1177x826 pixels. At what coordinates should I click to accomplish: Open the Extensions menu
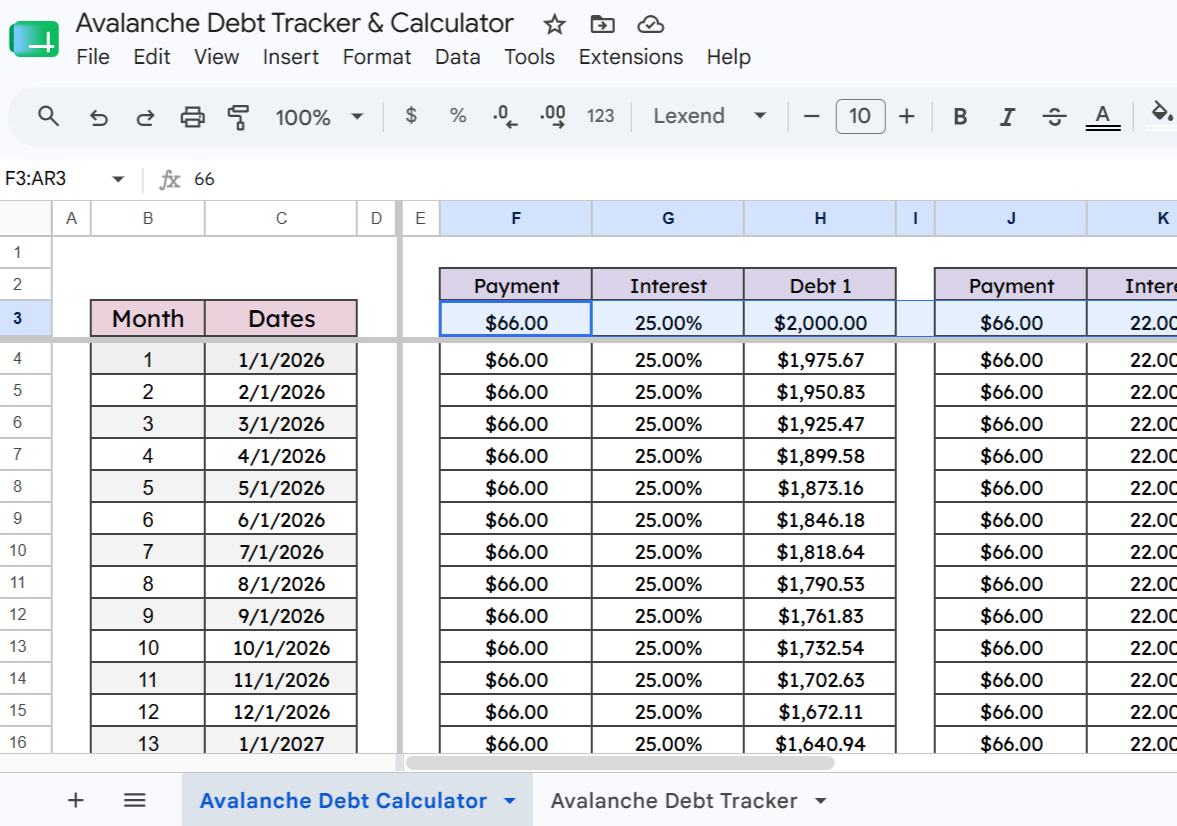coord(631,57)
